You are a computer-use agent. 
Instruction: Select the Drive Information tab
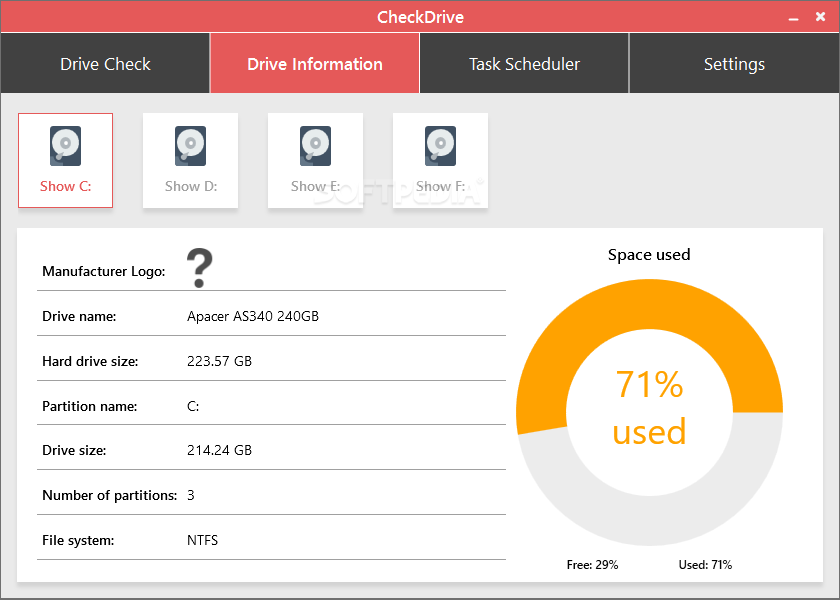(314, 63)
